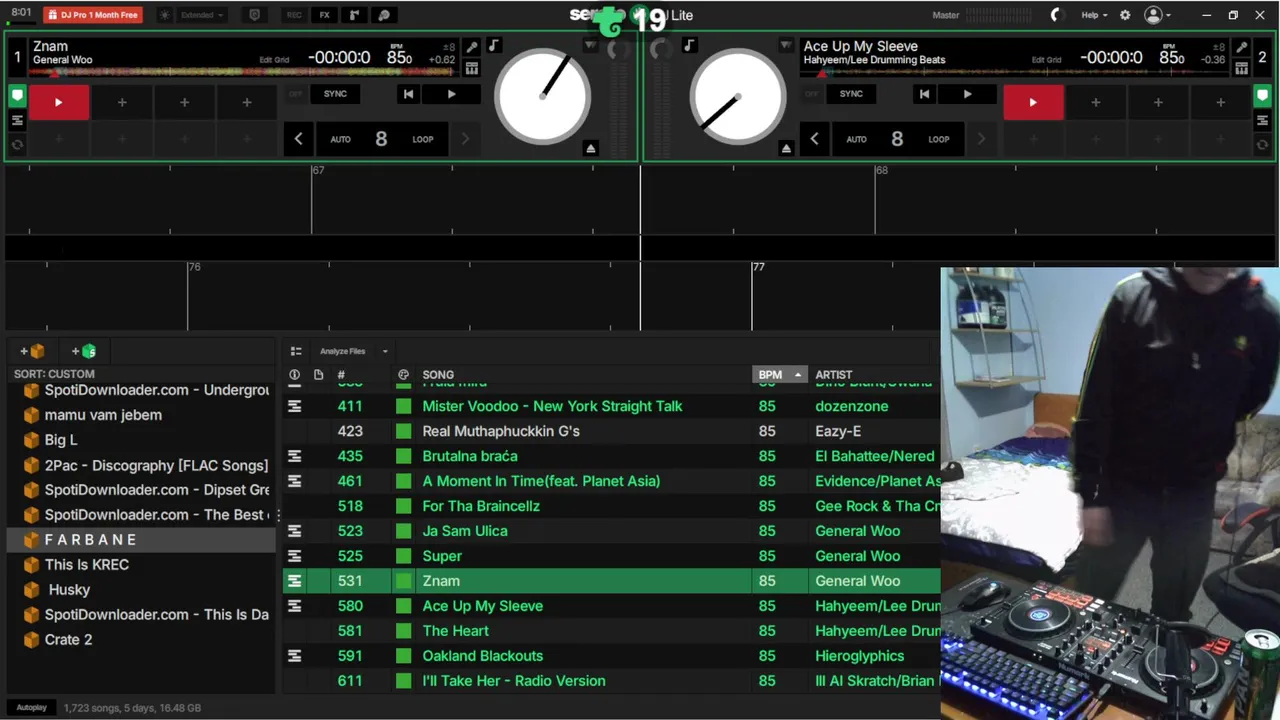The height and width of the screenshot is (720, 1280).
Task: Select deck 2 cue points tab icon
Action: [x=1262, y=97]
